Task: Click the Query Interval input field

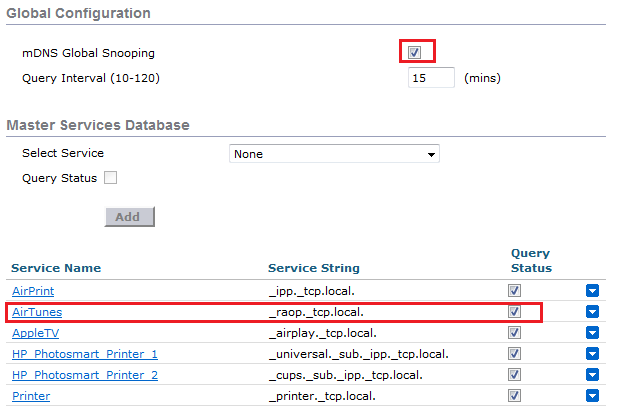Action: (x=431, y=78)
